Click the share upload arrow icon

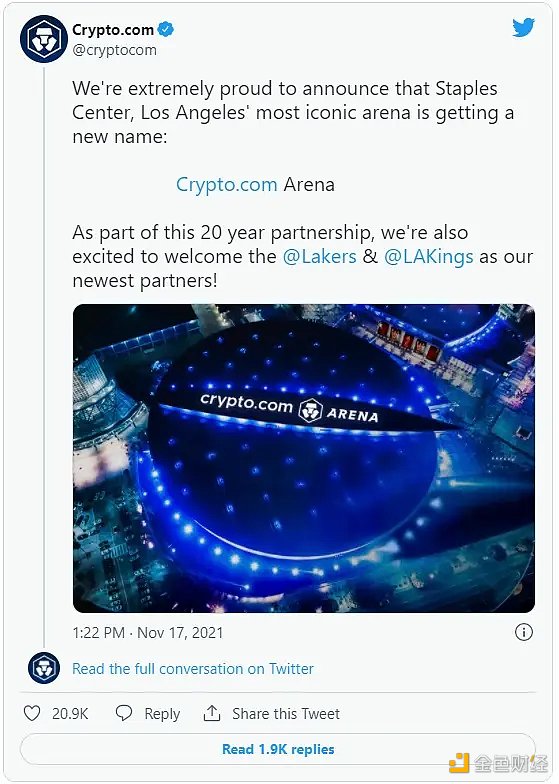point(212,713)
